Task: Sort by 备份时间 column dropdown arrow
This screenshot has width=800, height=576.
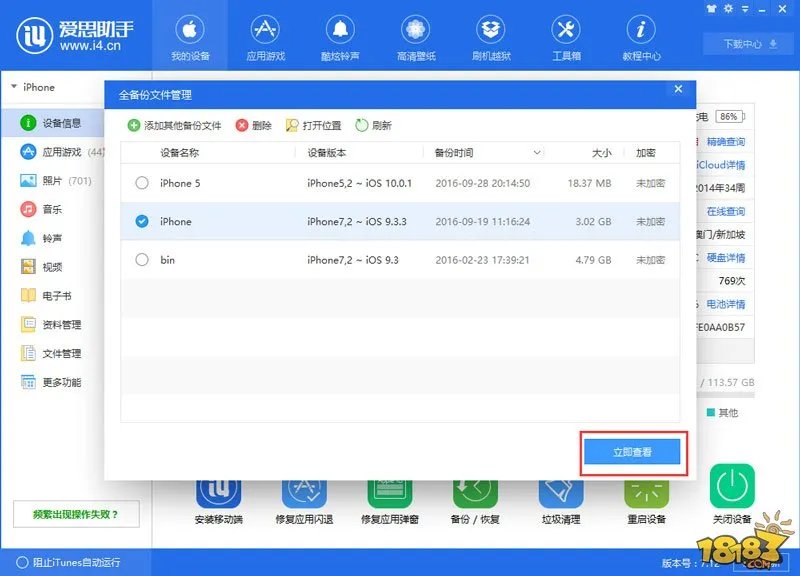Action: pos(537,153)
